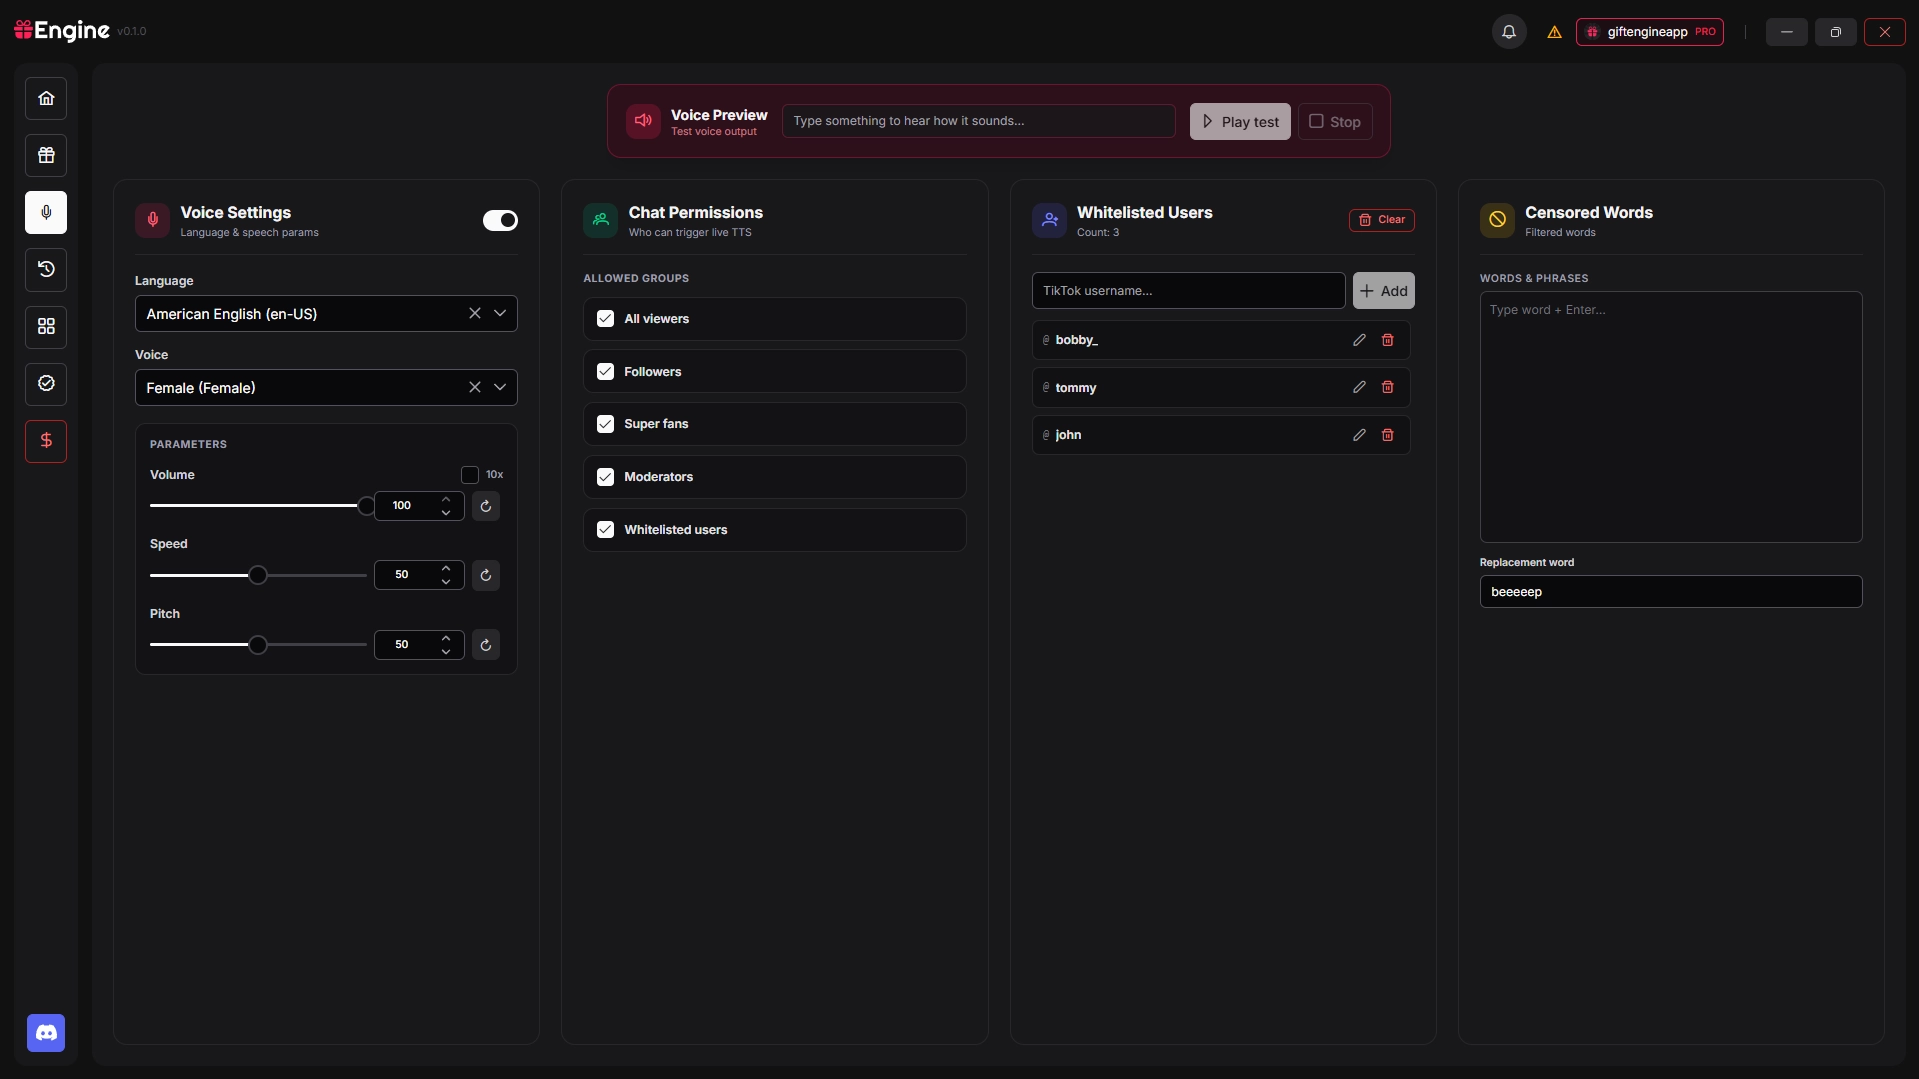Clear the Female voice selection
Viewport: 1919px width, 1079px height.
point(475,388)
